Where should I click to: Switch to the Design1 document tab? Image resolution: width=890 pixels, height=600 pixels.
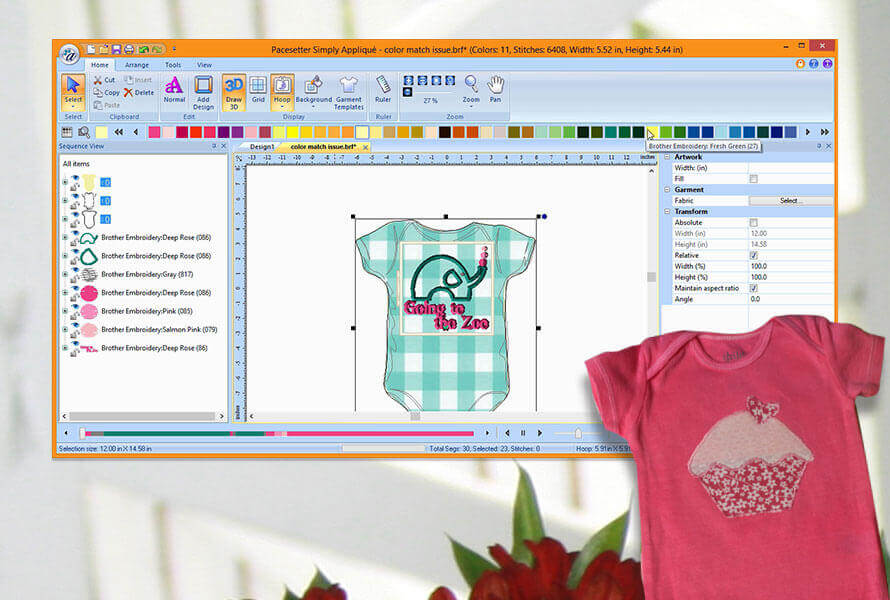[262, 147]
